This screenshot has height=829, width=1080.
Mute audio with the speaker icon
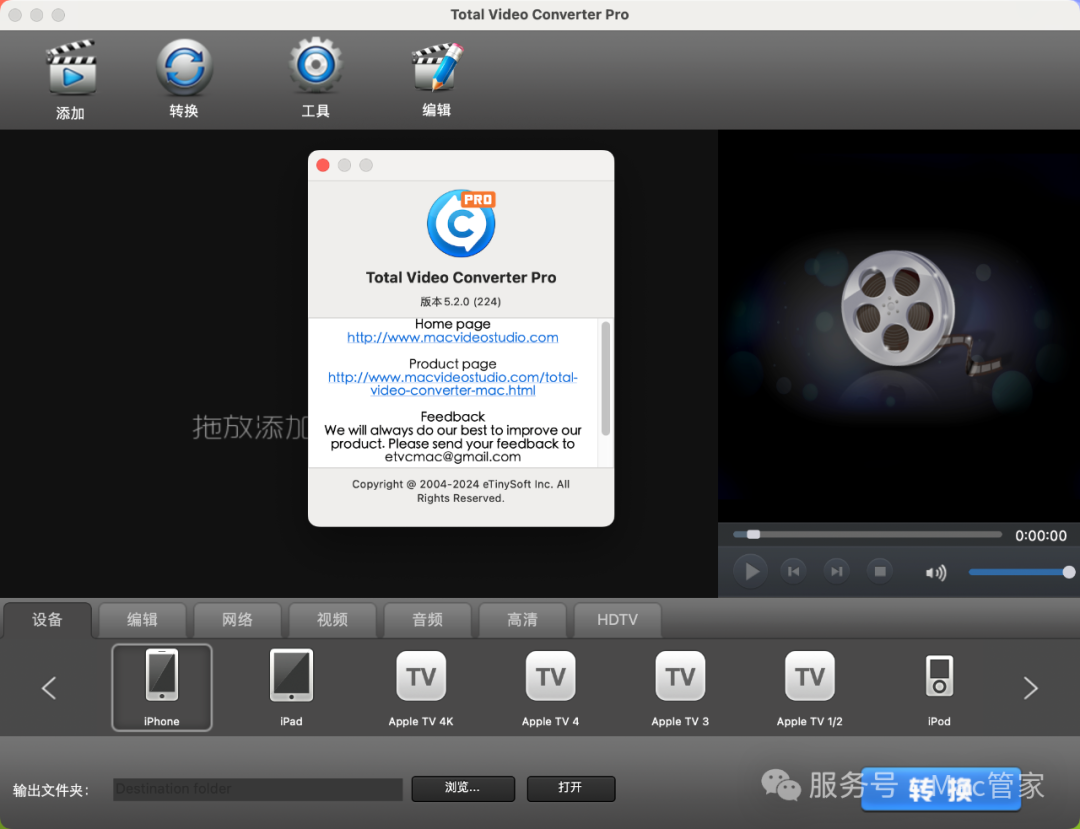pos(936,572)
